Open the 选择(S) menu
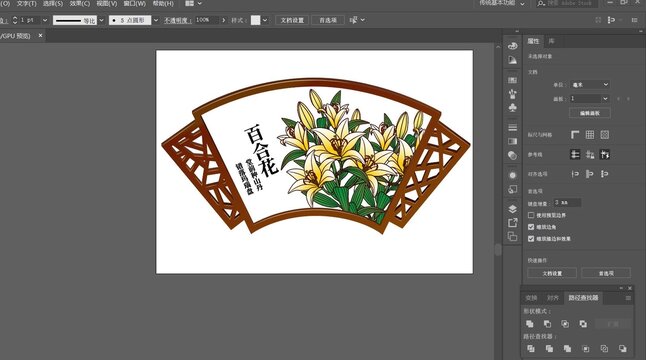Screen dimensions: 646x360 tap(53, 3)
